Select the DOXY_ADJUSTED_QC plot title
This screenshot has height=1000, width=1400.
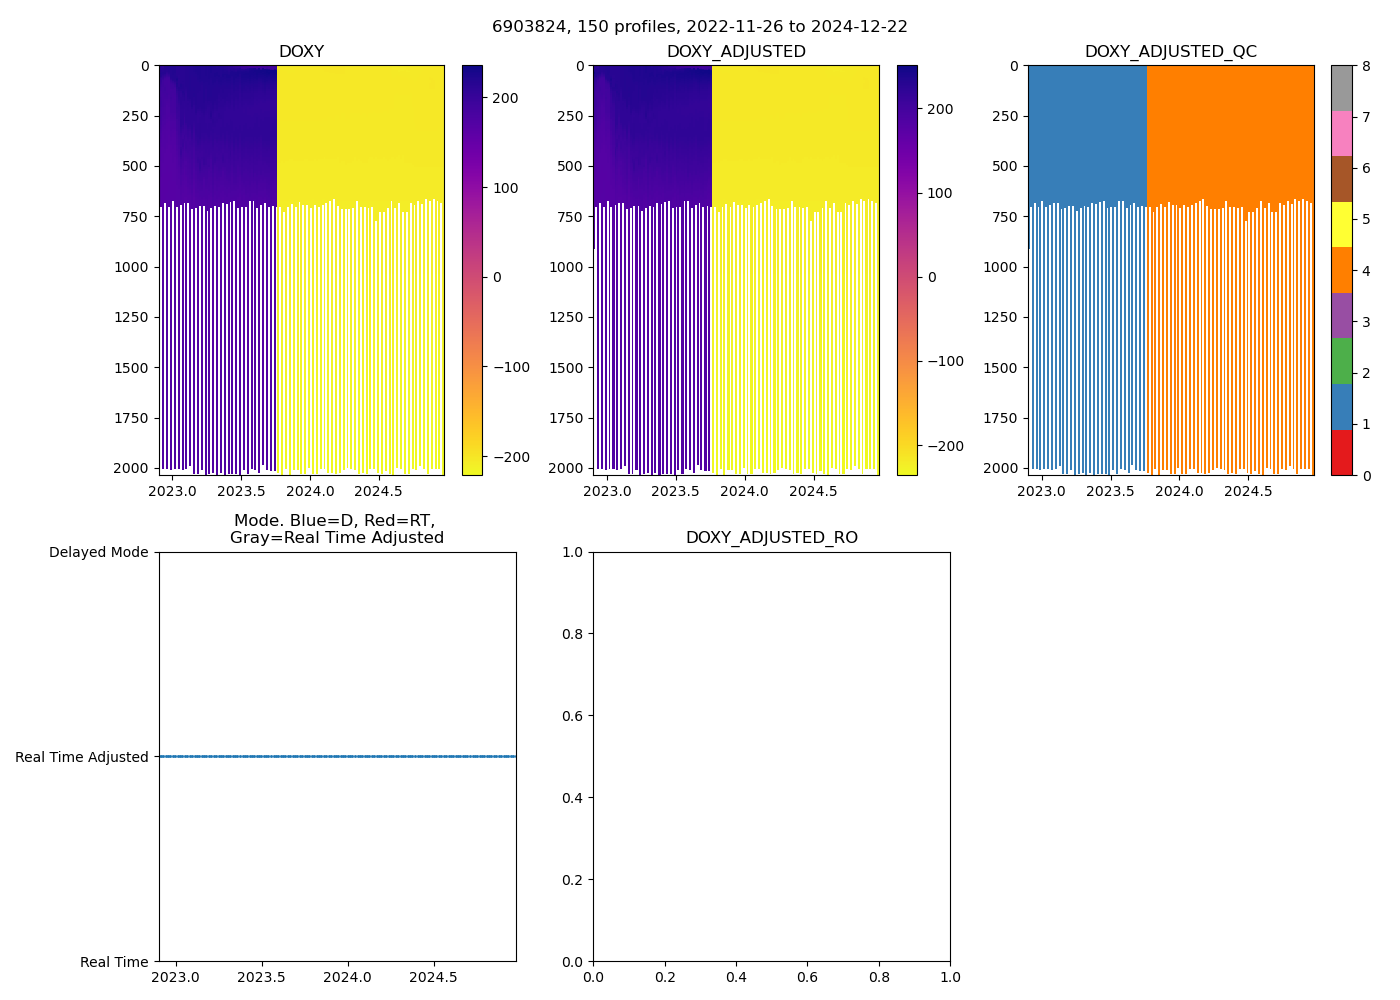1170,52
